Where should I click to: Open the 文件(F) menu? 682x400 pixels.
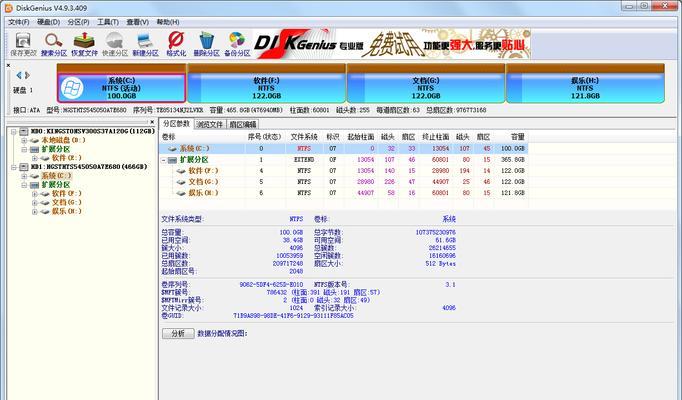pos(19,22)
